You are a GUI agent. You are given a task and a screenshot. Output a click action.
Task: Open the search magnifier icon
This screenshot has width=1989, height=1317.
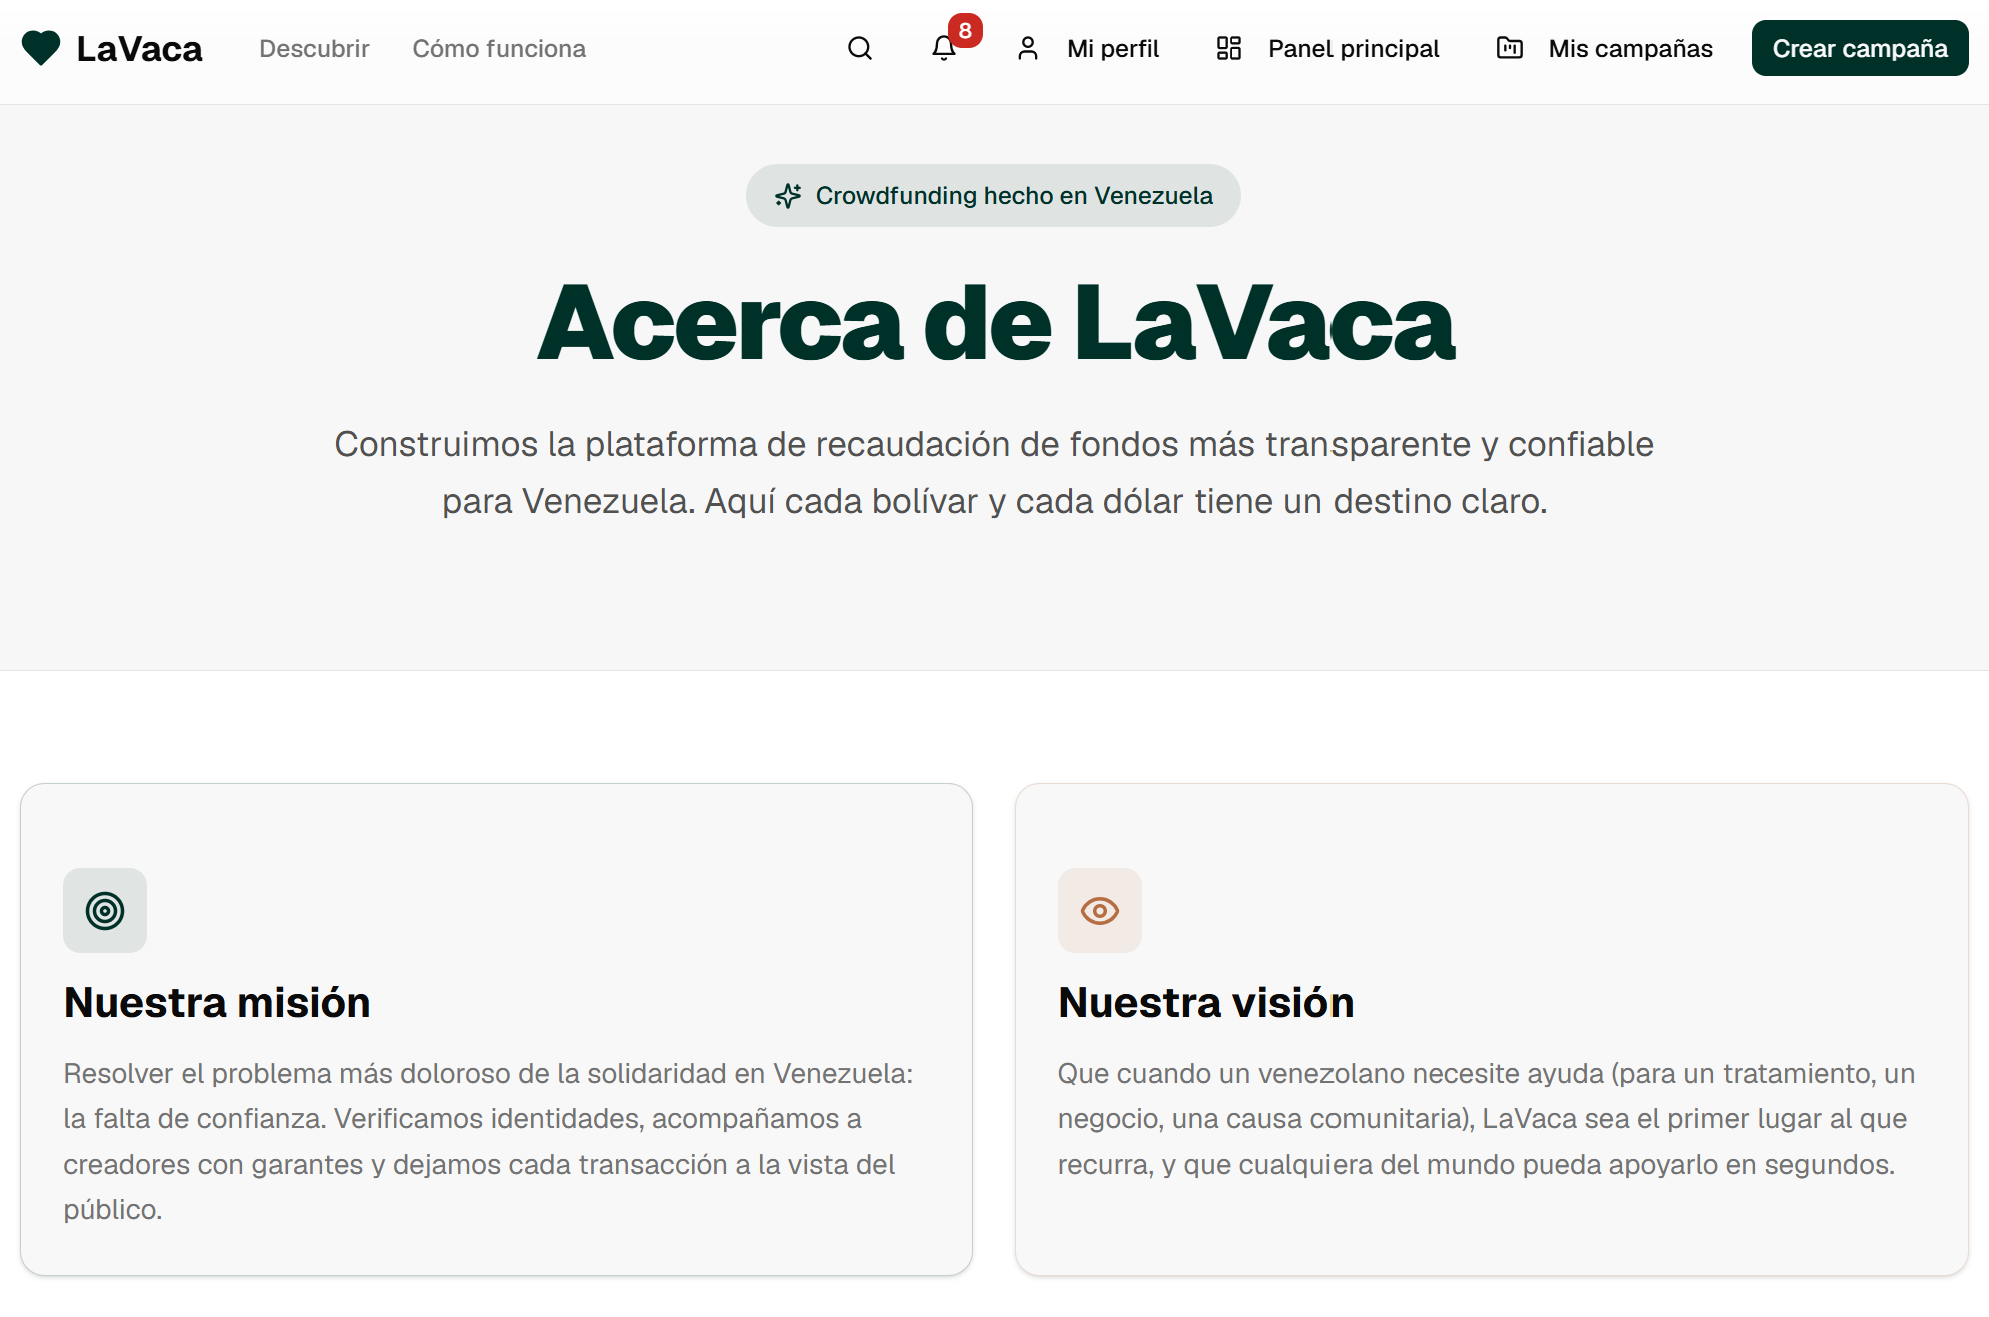860,48
